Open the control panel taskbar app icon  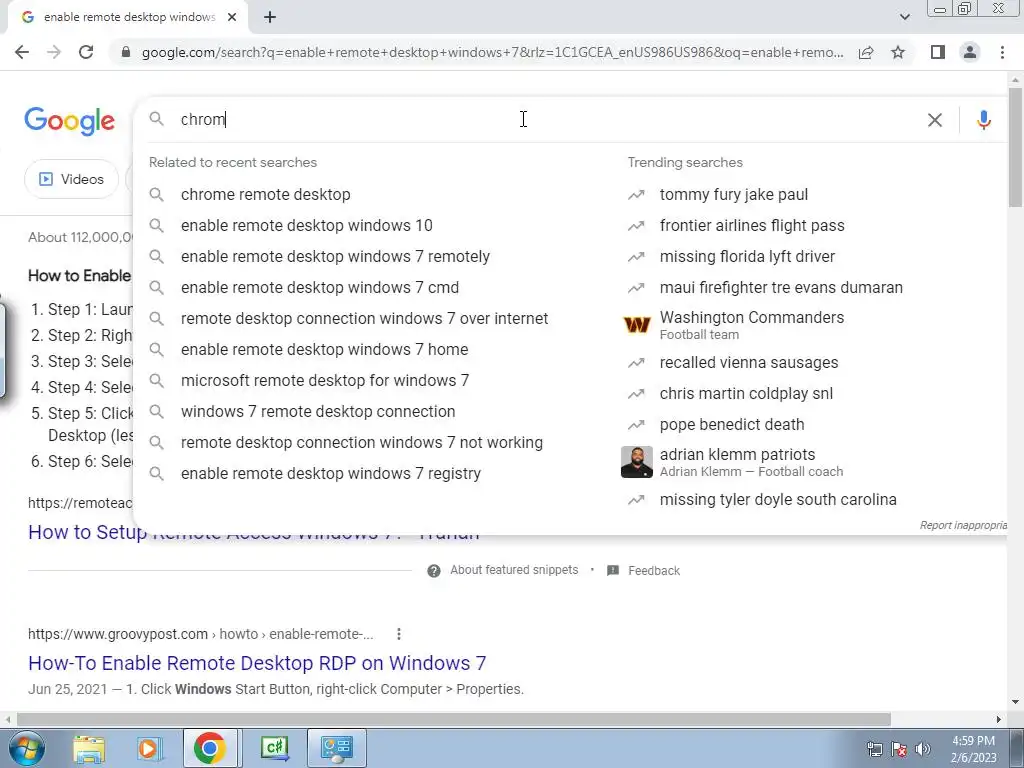coord(336,748)
